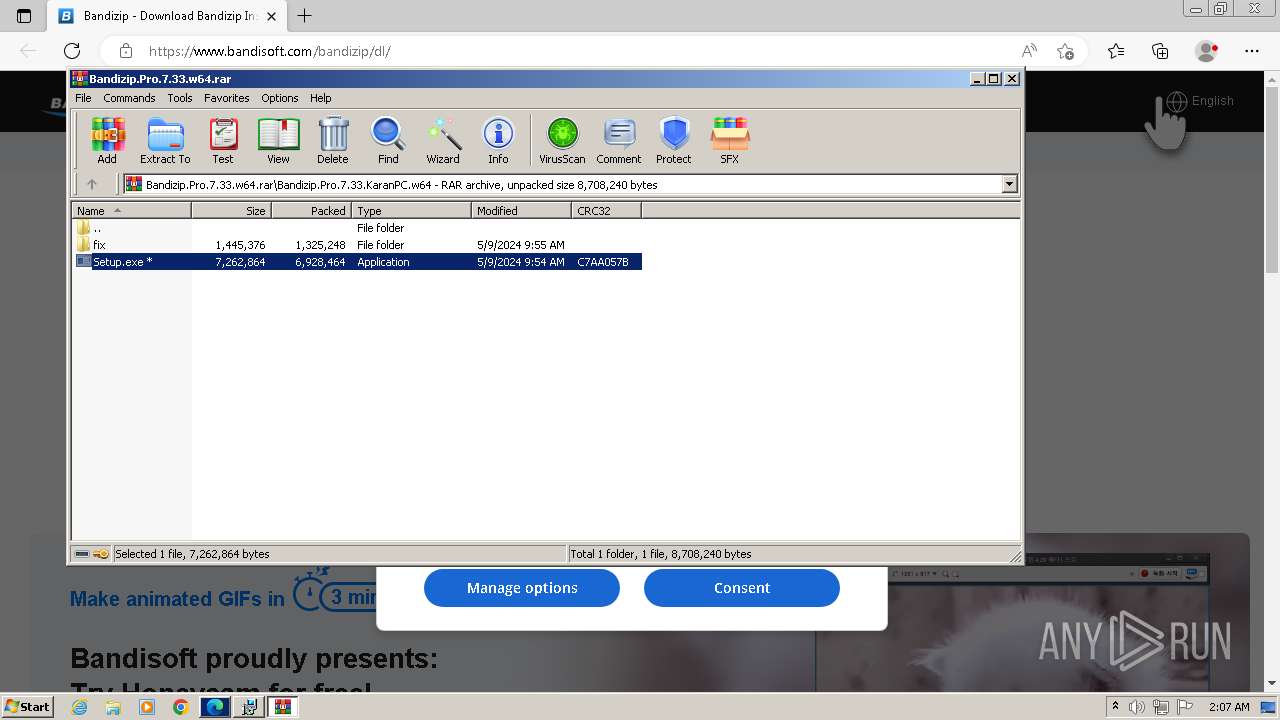Open the browser Favorites list
Screen dimensions: 1280x720
point(1116,51)
